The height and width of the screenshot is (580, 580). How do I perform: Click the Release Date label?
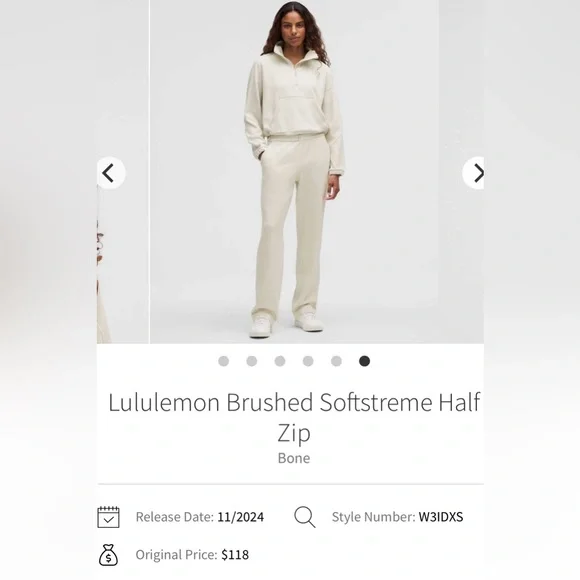point(175,517)
